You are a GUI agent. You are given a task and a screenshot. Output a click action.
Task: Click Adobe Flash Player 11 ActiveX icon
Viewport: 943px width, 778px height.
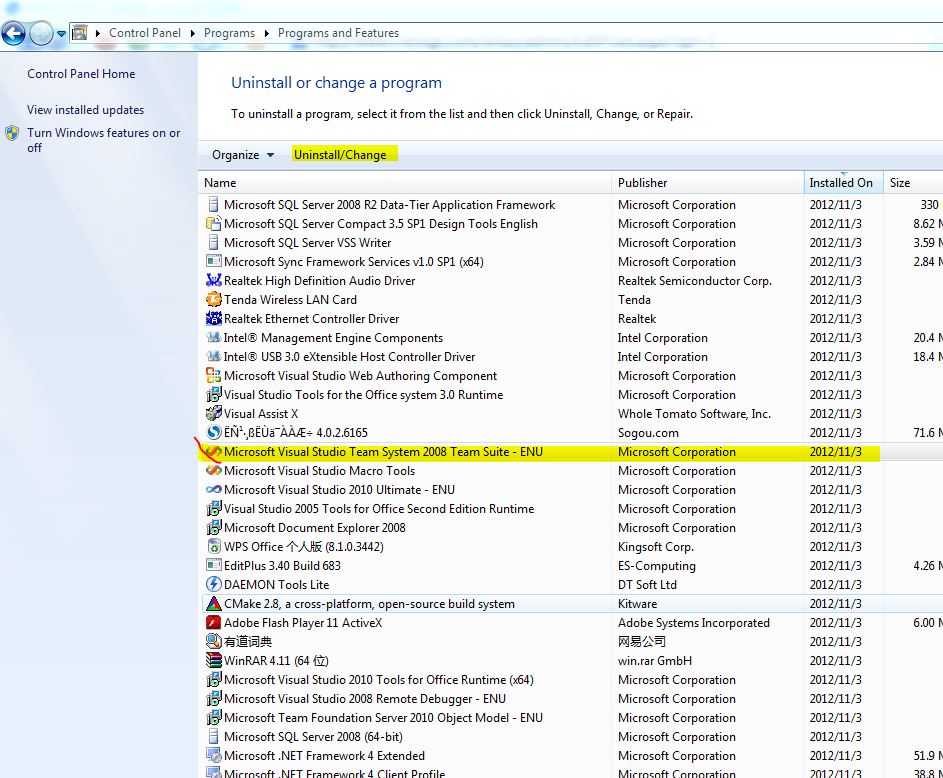click(213, 623)
